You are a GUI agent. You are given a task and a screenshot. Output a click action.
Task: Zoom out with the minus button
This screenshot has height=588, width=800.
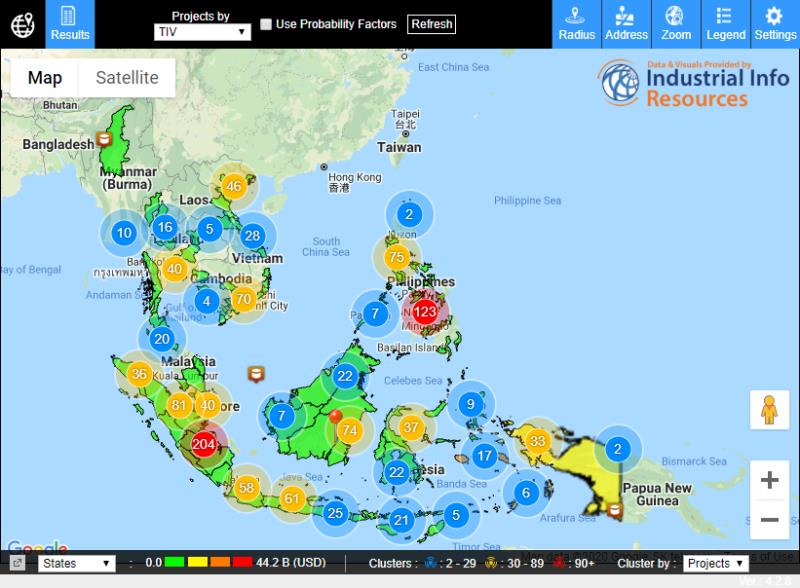pyautogui.click(x=769, y=520)
